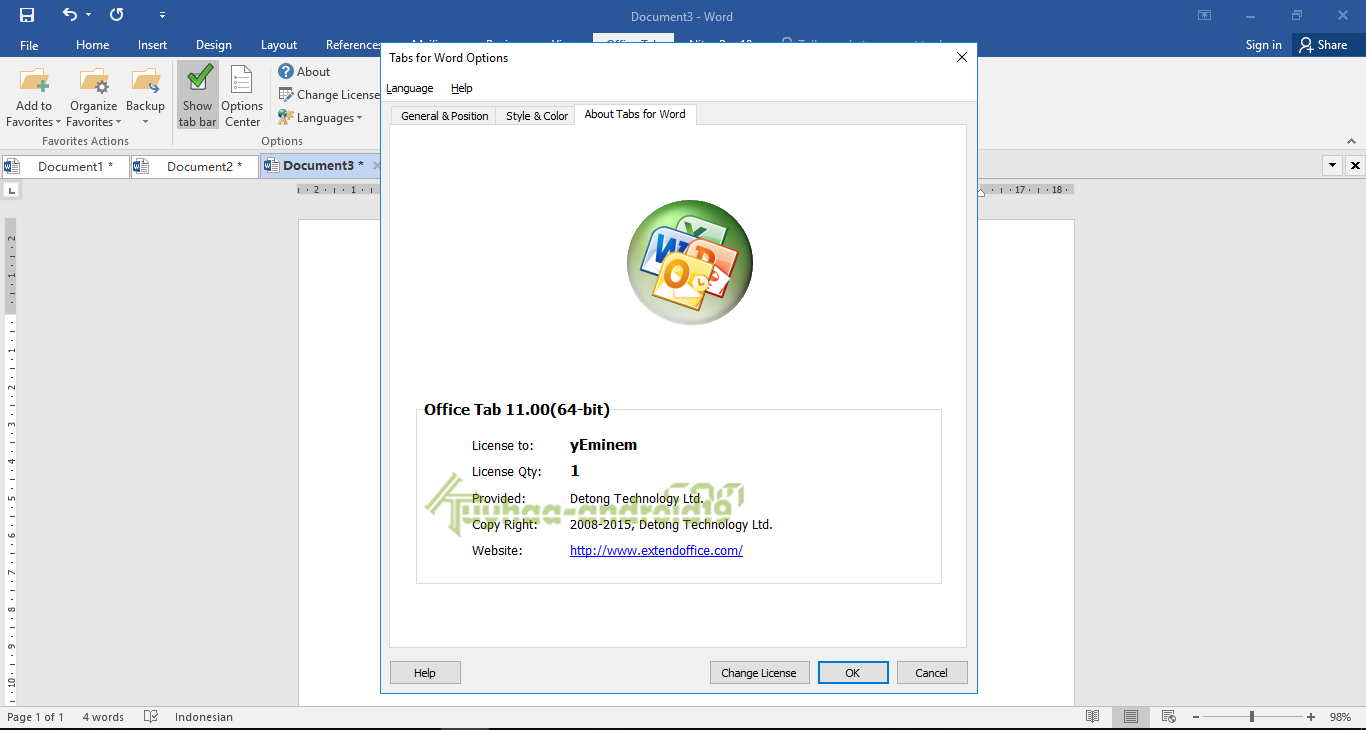
Task: Switch to the Style & Color tab
Action: [x=537, y=116]
